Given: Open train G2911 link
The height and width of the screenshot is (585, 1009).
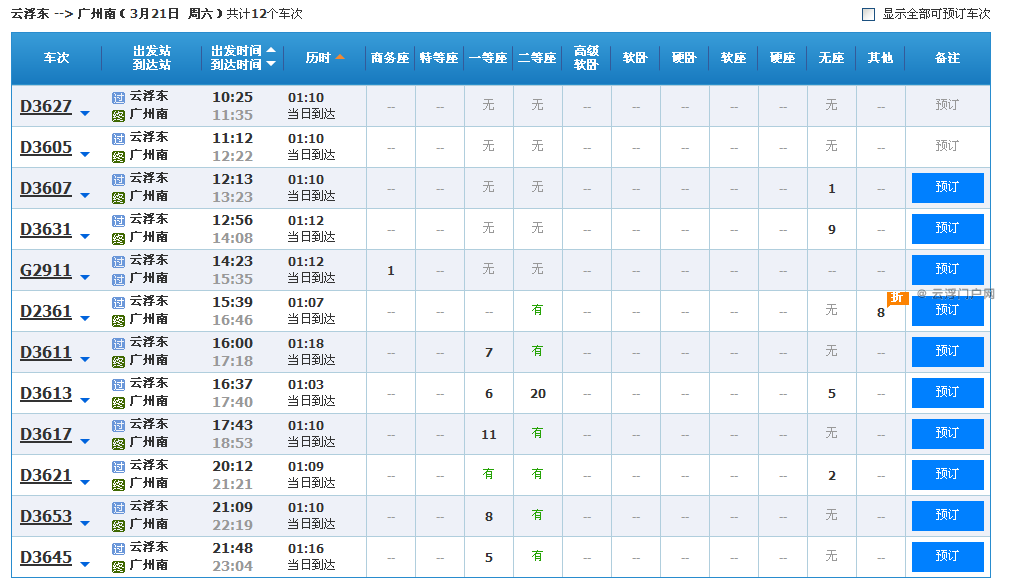Looking at the screenshot, I should [46, 270].
